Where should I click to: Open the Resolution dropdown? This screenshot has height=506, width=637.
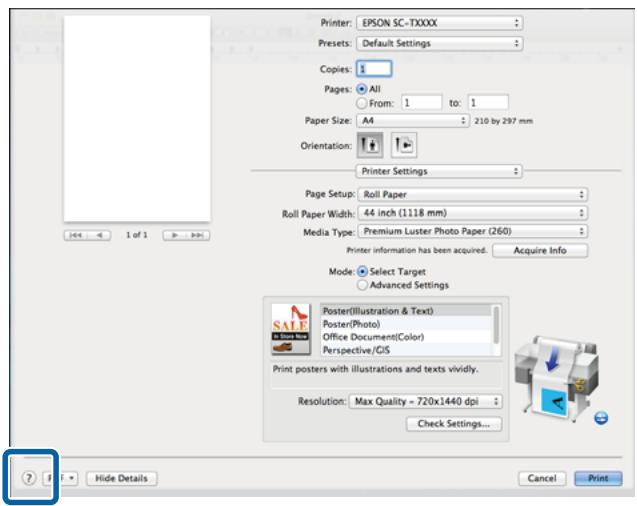(425, 402)
